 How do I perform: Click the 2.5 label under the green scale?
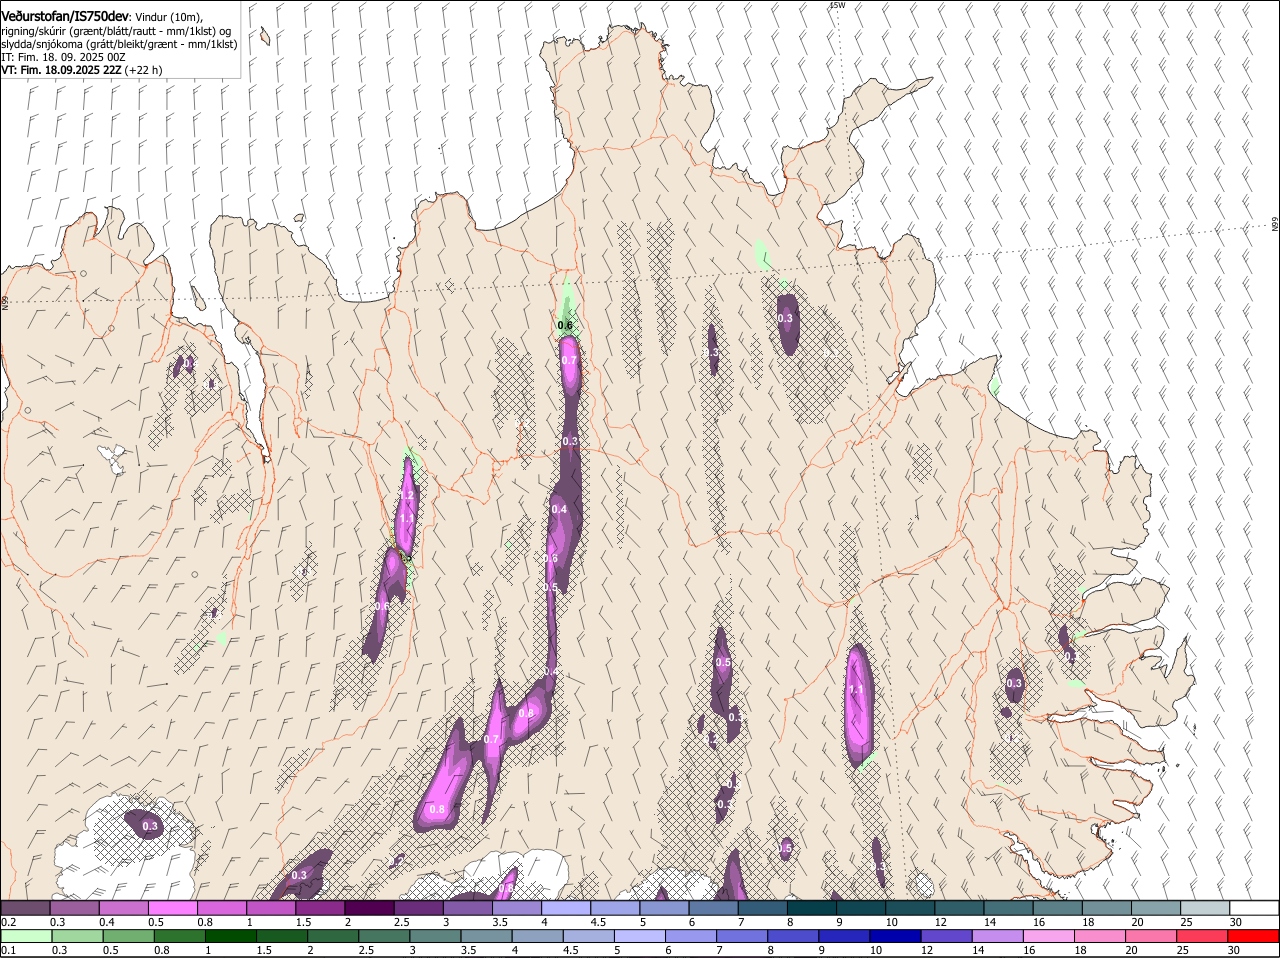click(x=366, y=950)
